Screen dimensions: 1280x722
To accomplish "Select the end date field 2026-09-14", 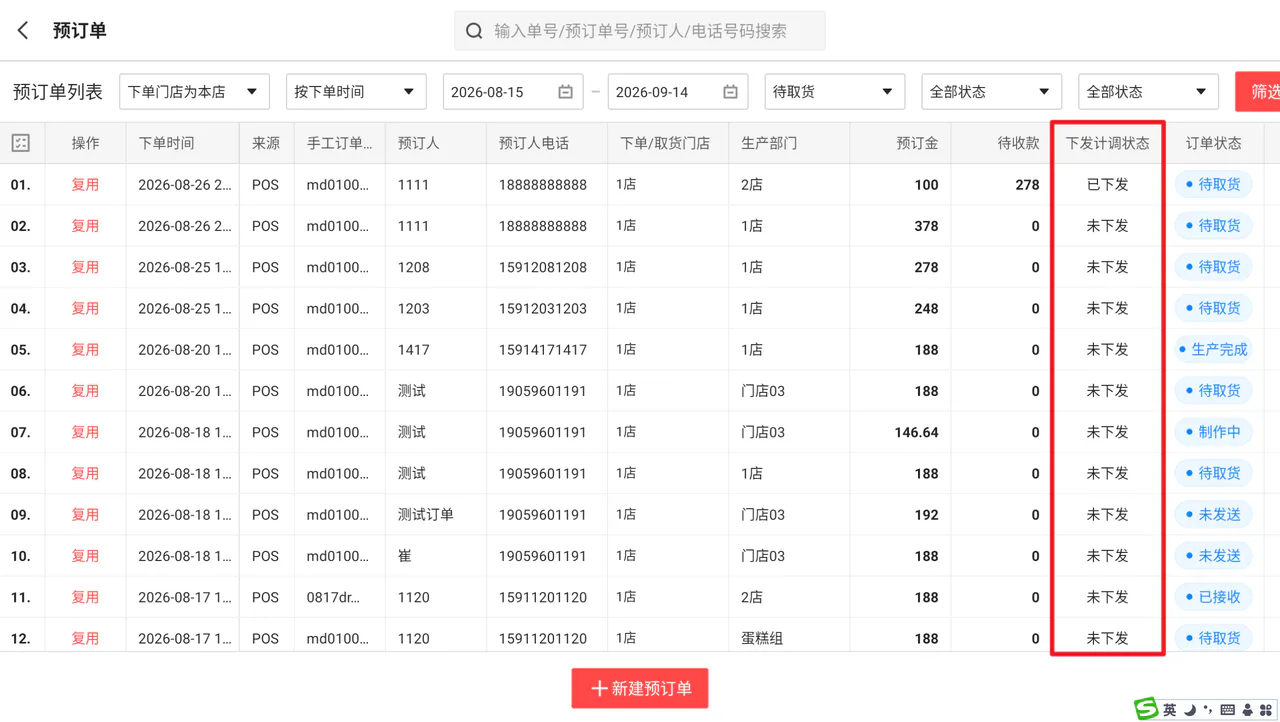I will click(x=678, y=92).
